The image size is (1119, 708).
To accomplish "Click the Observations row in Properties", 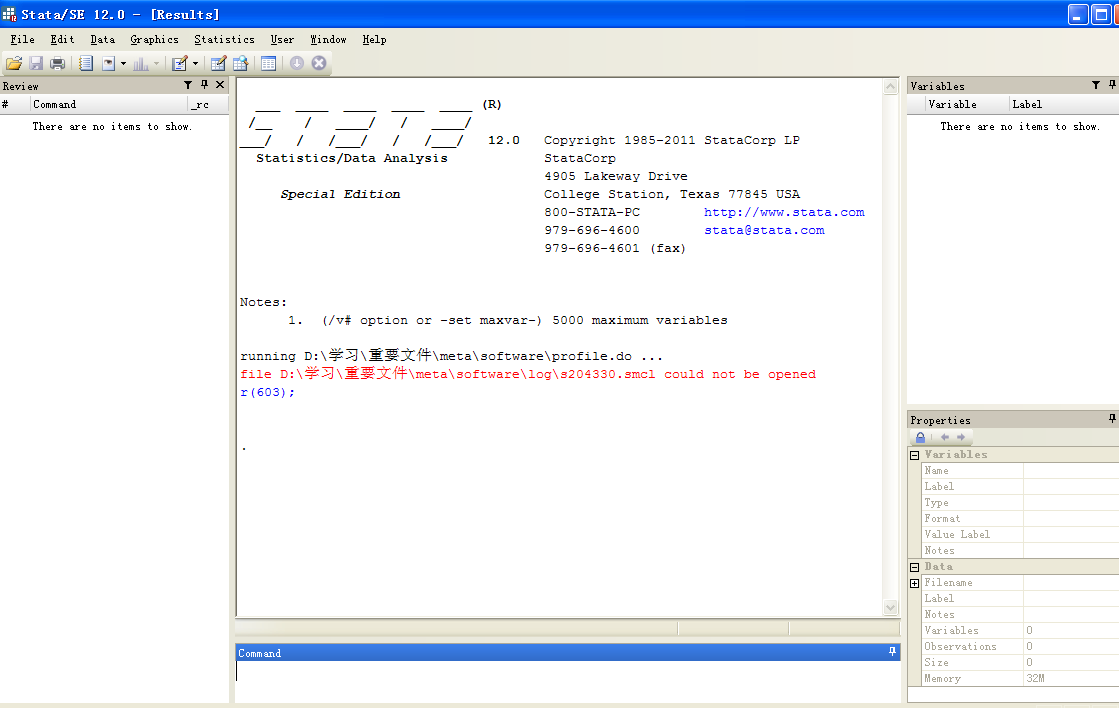I will click(1021, 647).
